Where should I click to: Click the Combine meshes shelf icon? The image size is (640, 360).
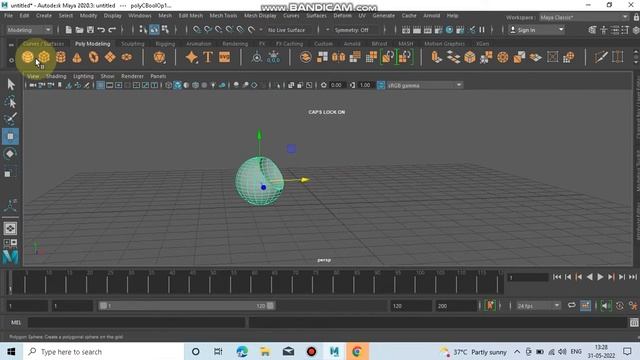pos(305,57)
